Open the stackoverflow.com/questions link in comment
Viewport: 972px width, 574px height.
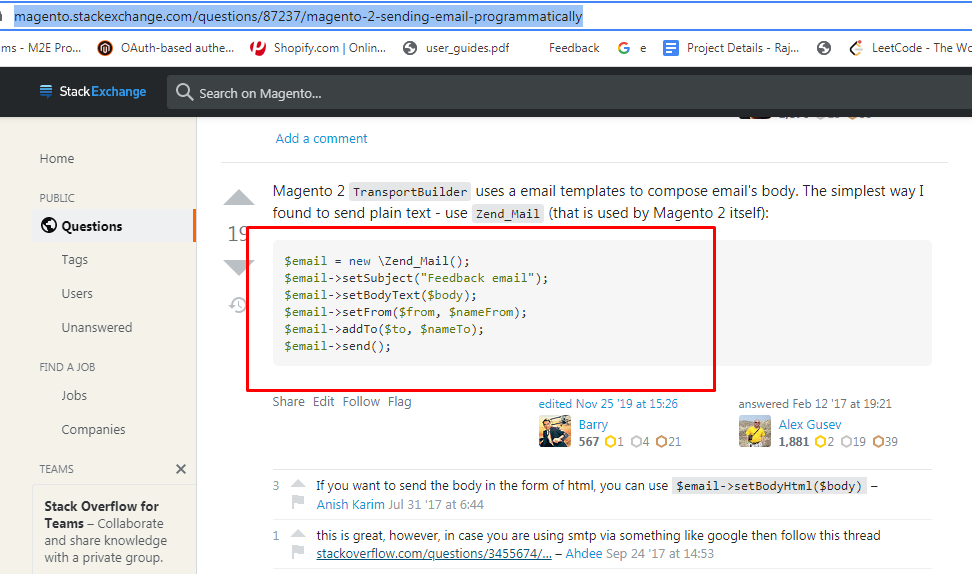[433, 554]
